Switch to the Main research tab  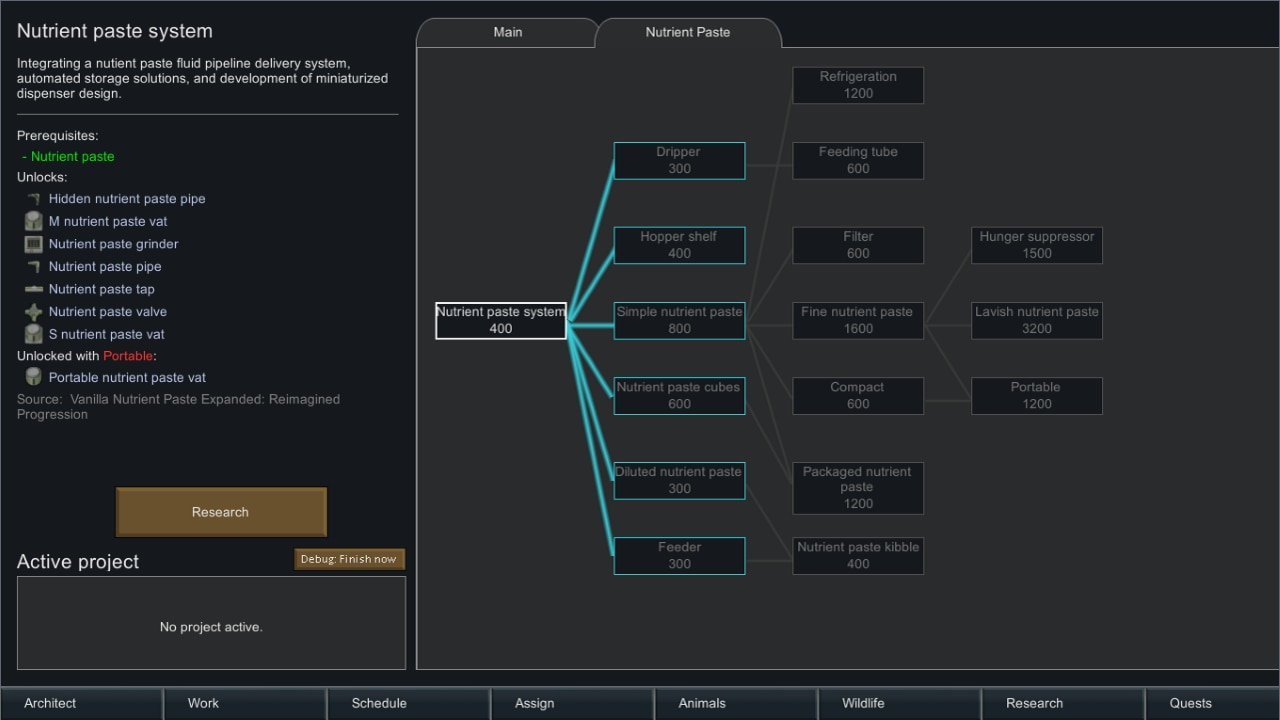(507, 33)
